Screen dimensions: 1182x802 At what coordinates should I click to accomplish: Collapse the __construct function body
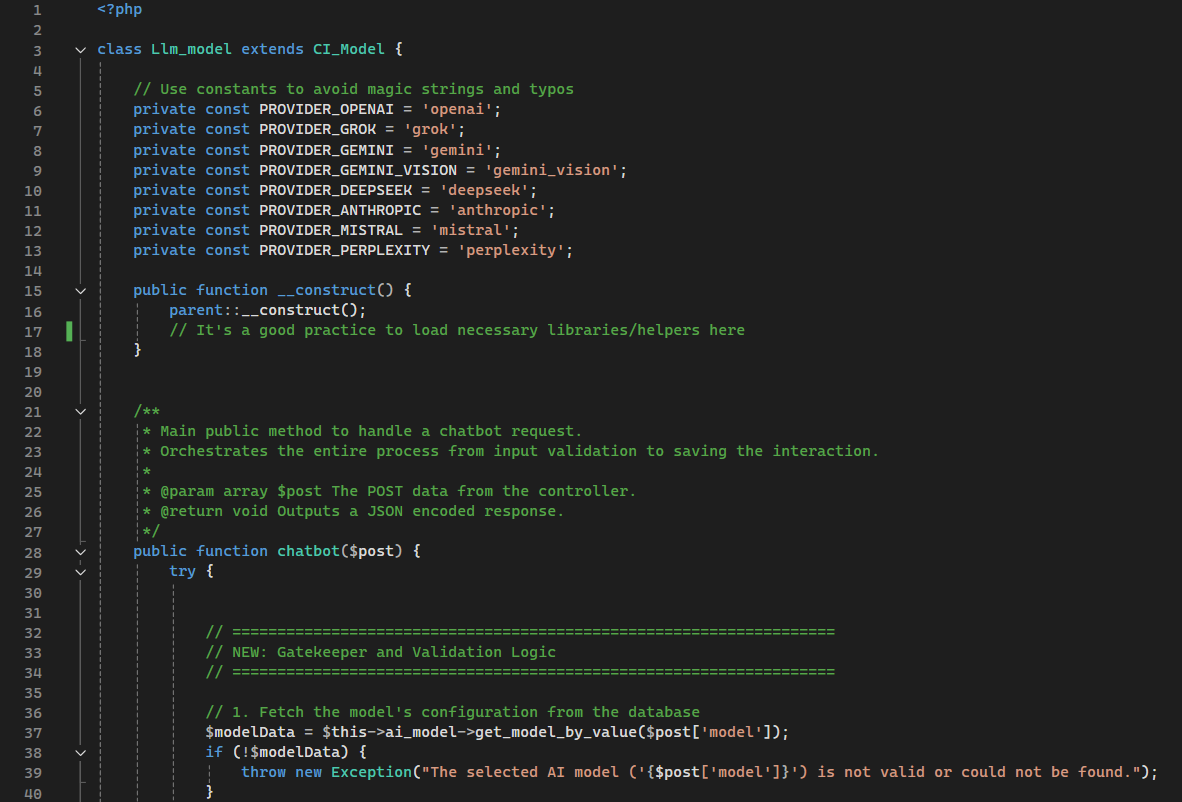coord(80,290)
